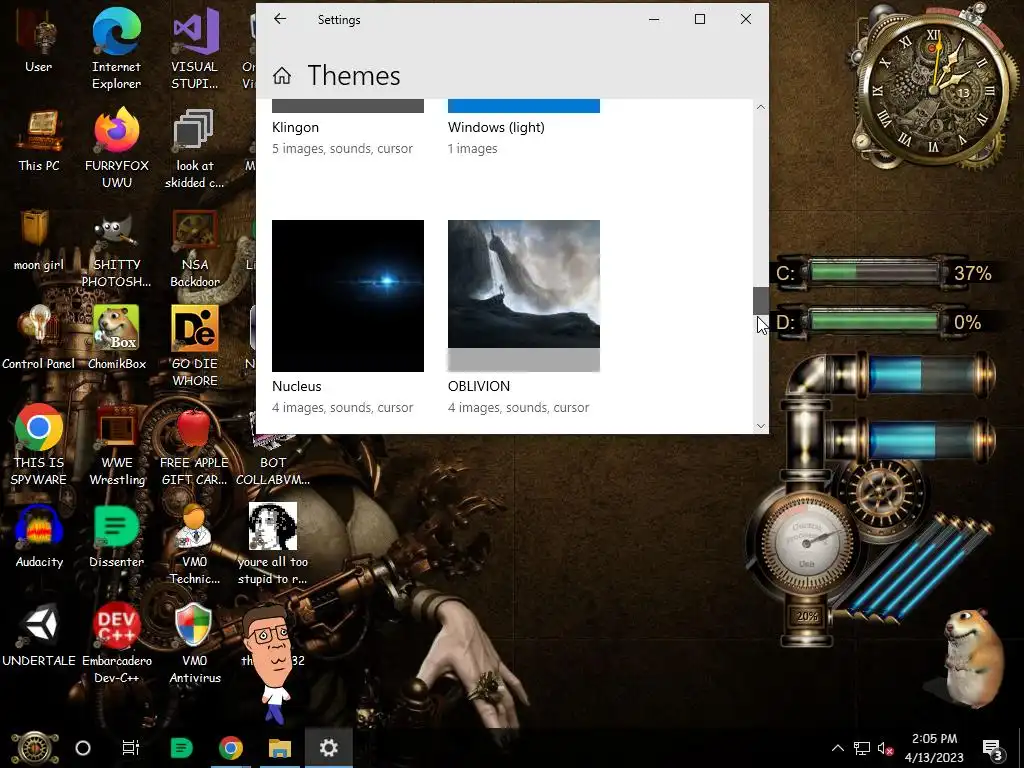
Task: Click the C: drive usage bar
Action: pyautogui.click(x=874, y=272)
